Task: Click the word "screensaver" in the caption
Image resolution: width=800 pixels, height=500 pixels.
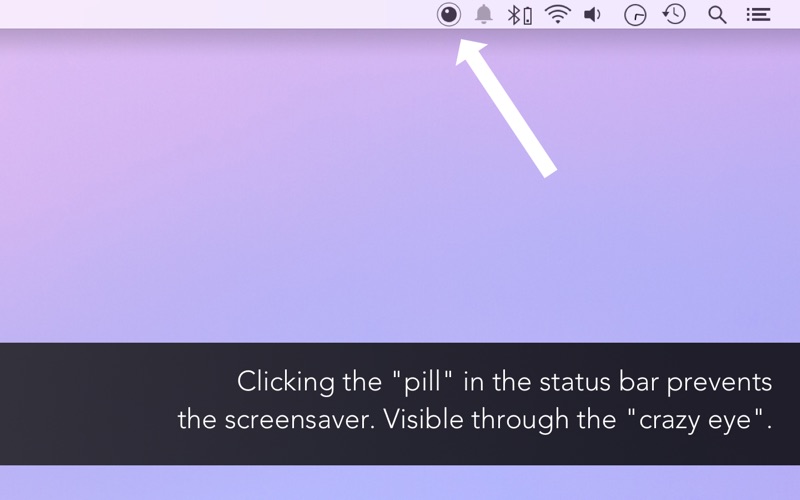Action: tap(300, 420)
